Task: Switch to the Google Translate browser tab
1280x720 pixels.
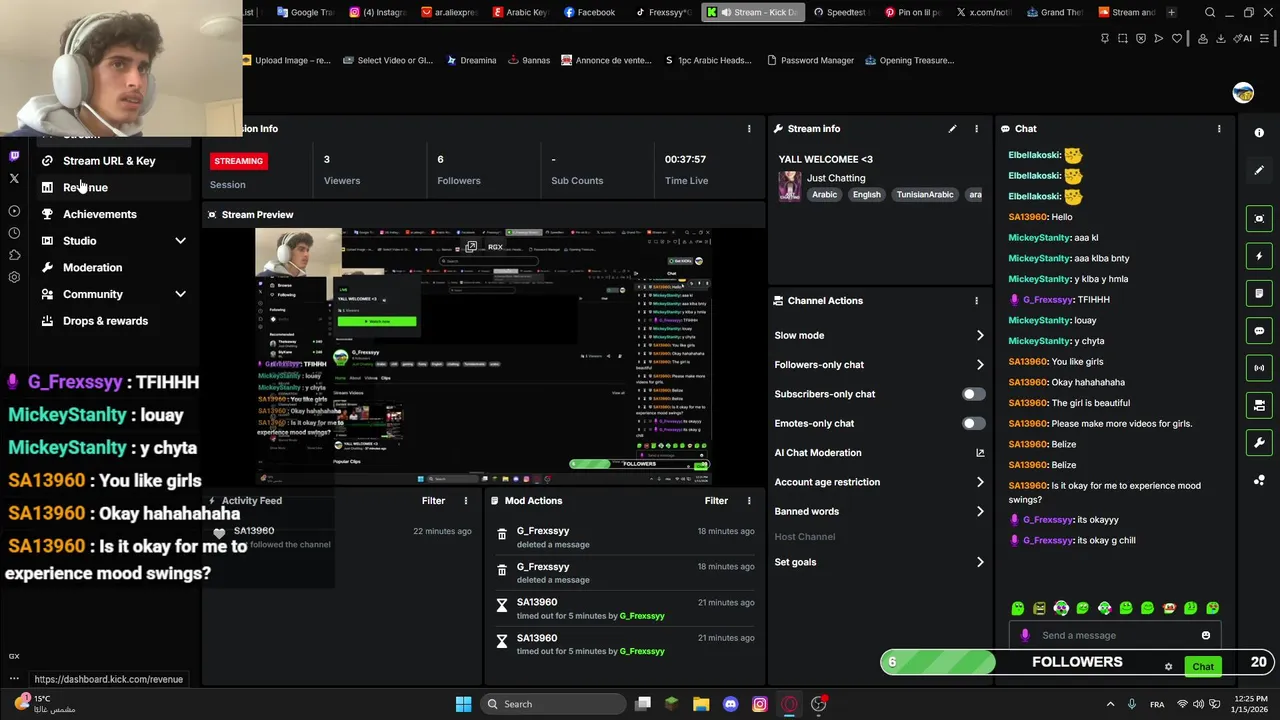Action: 305,12
